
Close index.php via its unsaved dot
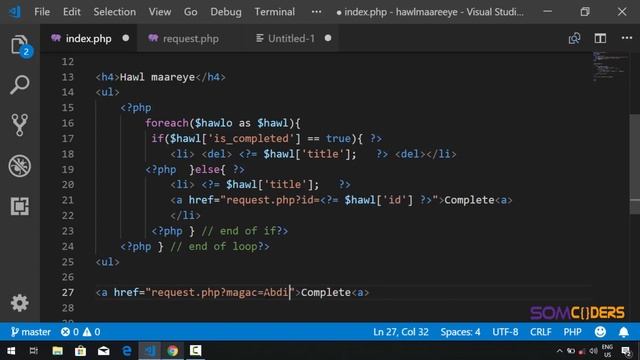[x=126, y=38]
